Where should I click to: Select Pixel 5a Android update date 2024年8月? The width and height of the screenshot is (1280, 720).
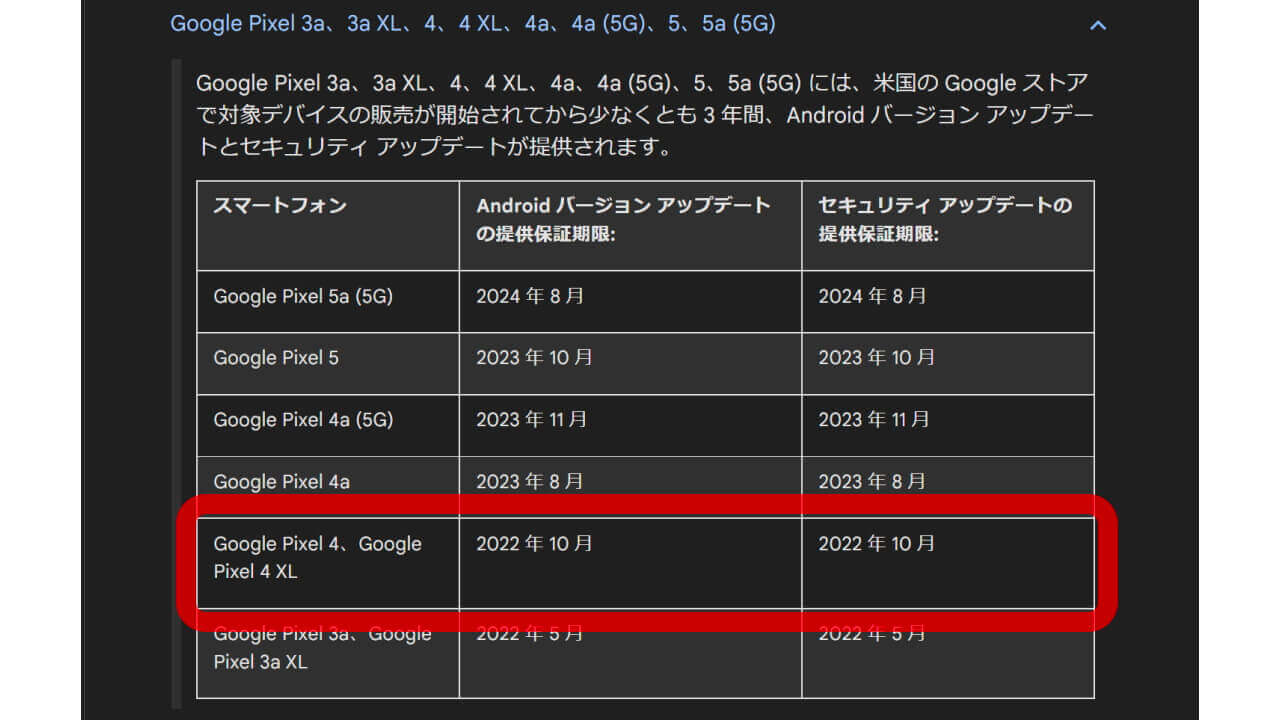point(530,296)
